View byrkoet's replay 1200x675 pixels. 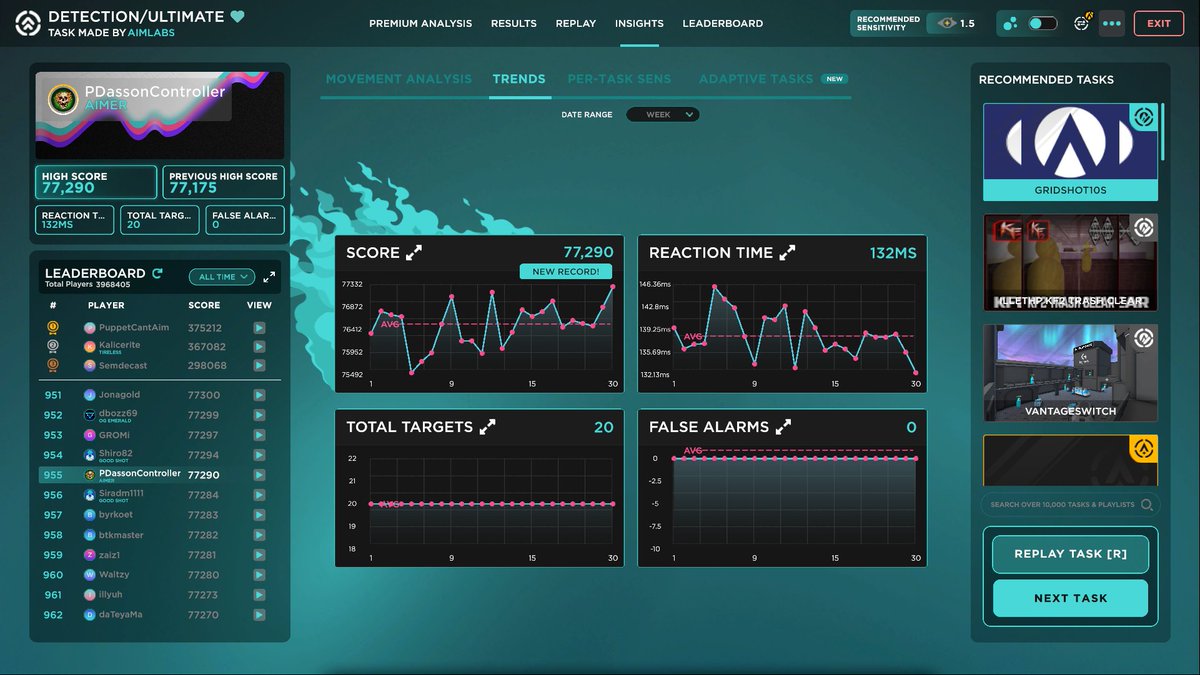pyautogui.click(x=259, y=515)
